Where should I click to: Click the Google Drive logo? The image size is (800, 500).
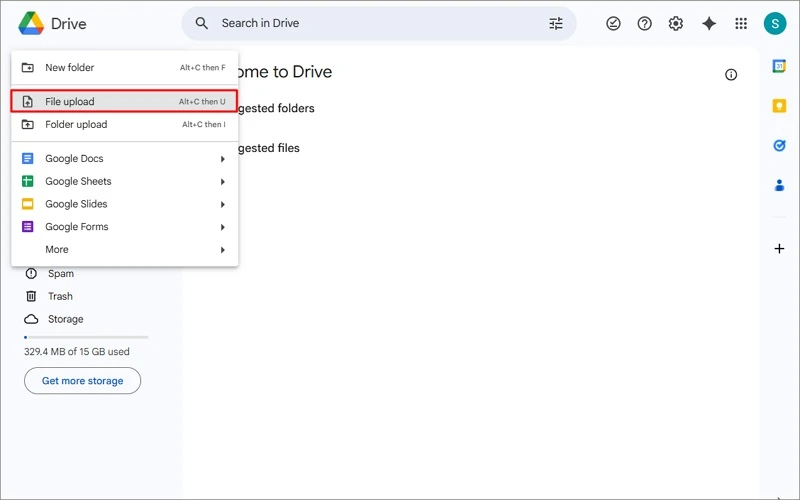pyautogui.click(x=32, y=23)
